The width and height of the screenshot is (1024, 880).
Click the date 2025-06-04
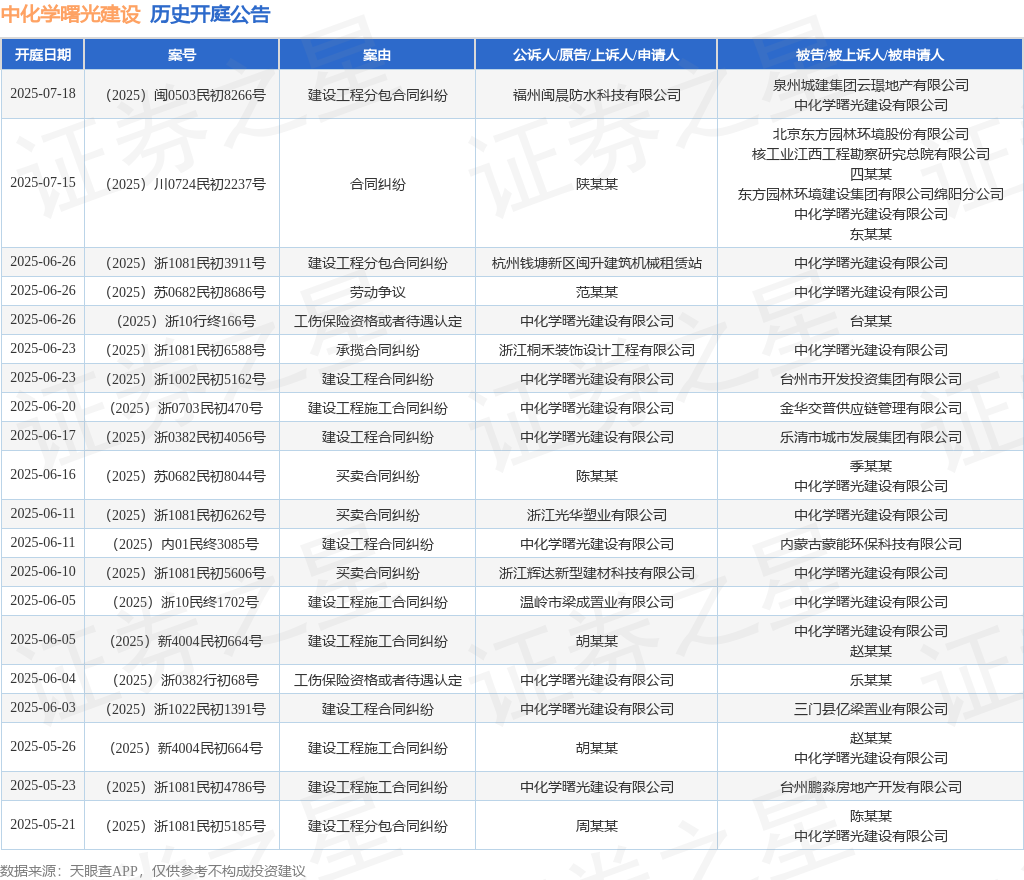pyautogui.click(x=43, y=678)
